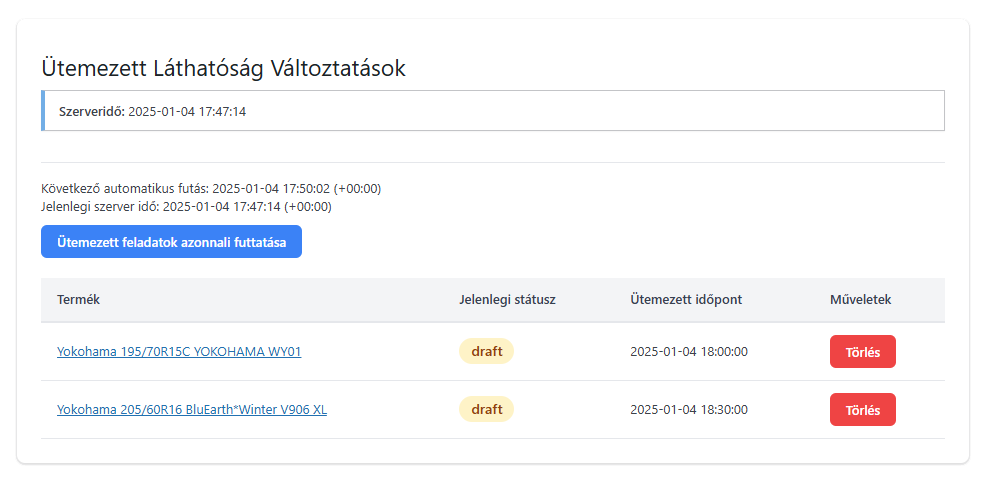Select draft status badge for BluEarth*Winter row

coord(486,410)
